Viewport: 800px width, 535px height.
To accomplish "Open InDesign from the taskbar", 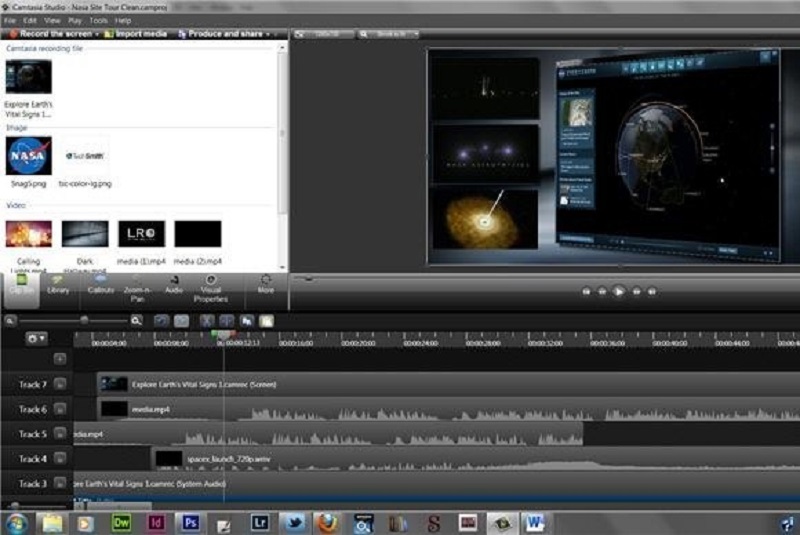I will point(156,523).
